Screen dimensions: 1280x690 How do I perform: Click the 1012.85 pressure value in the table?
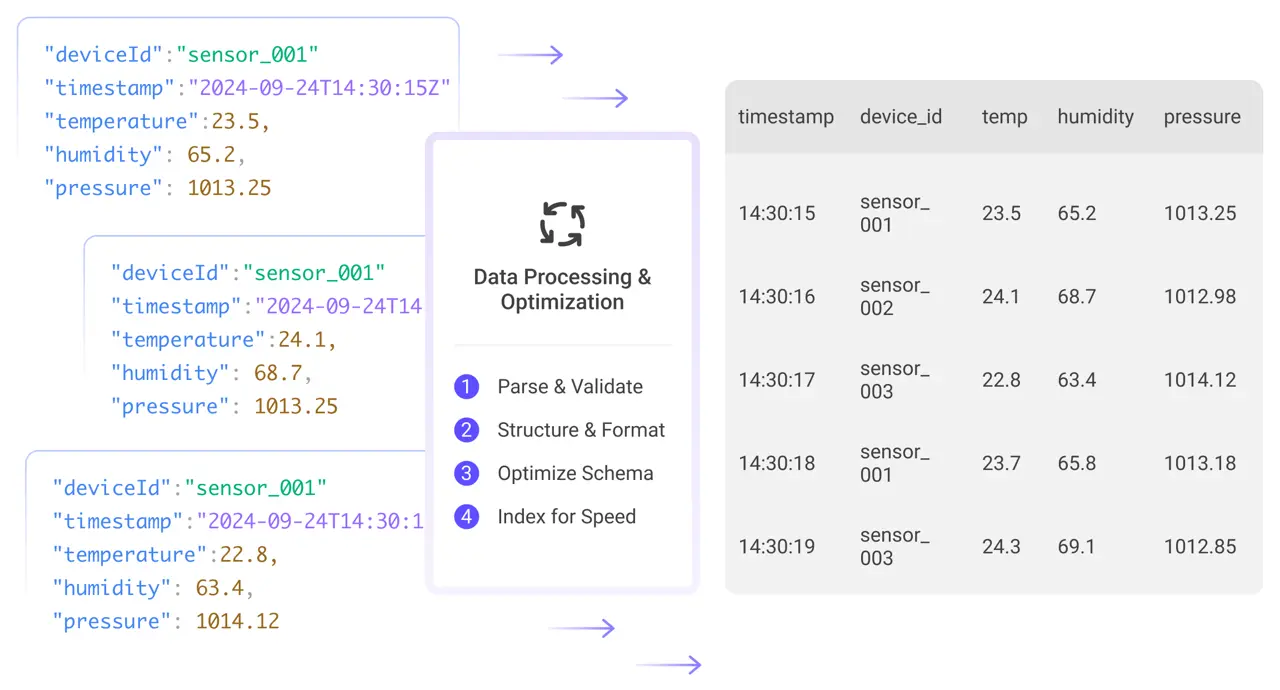[x=1199, y=547]
